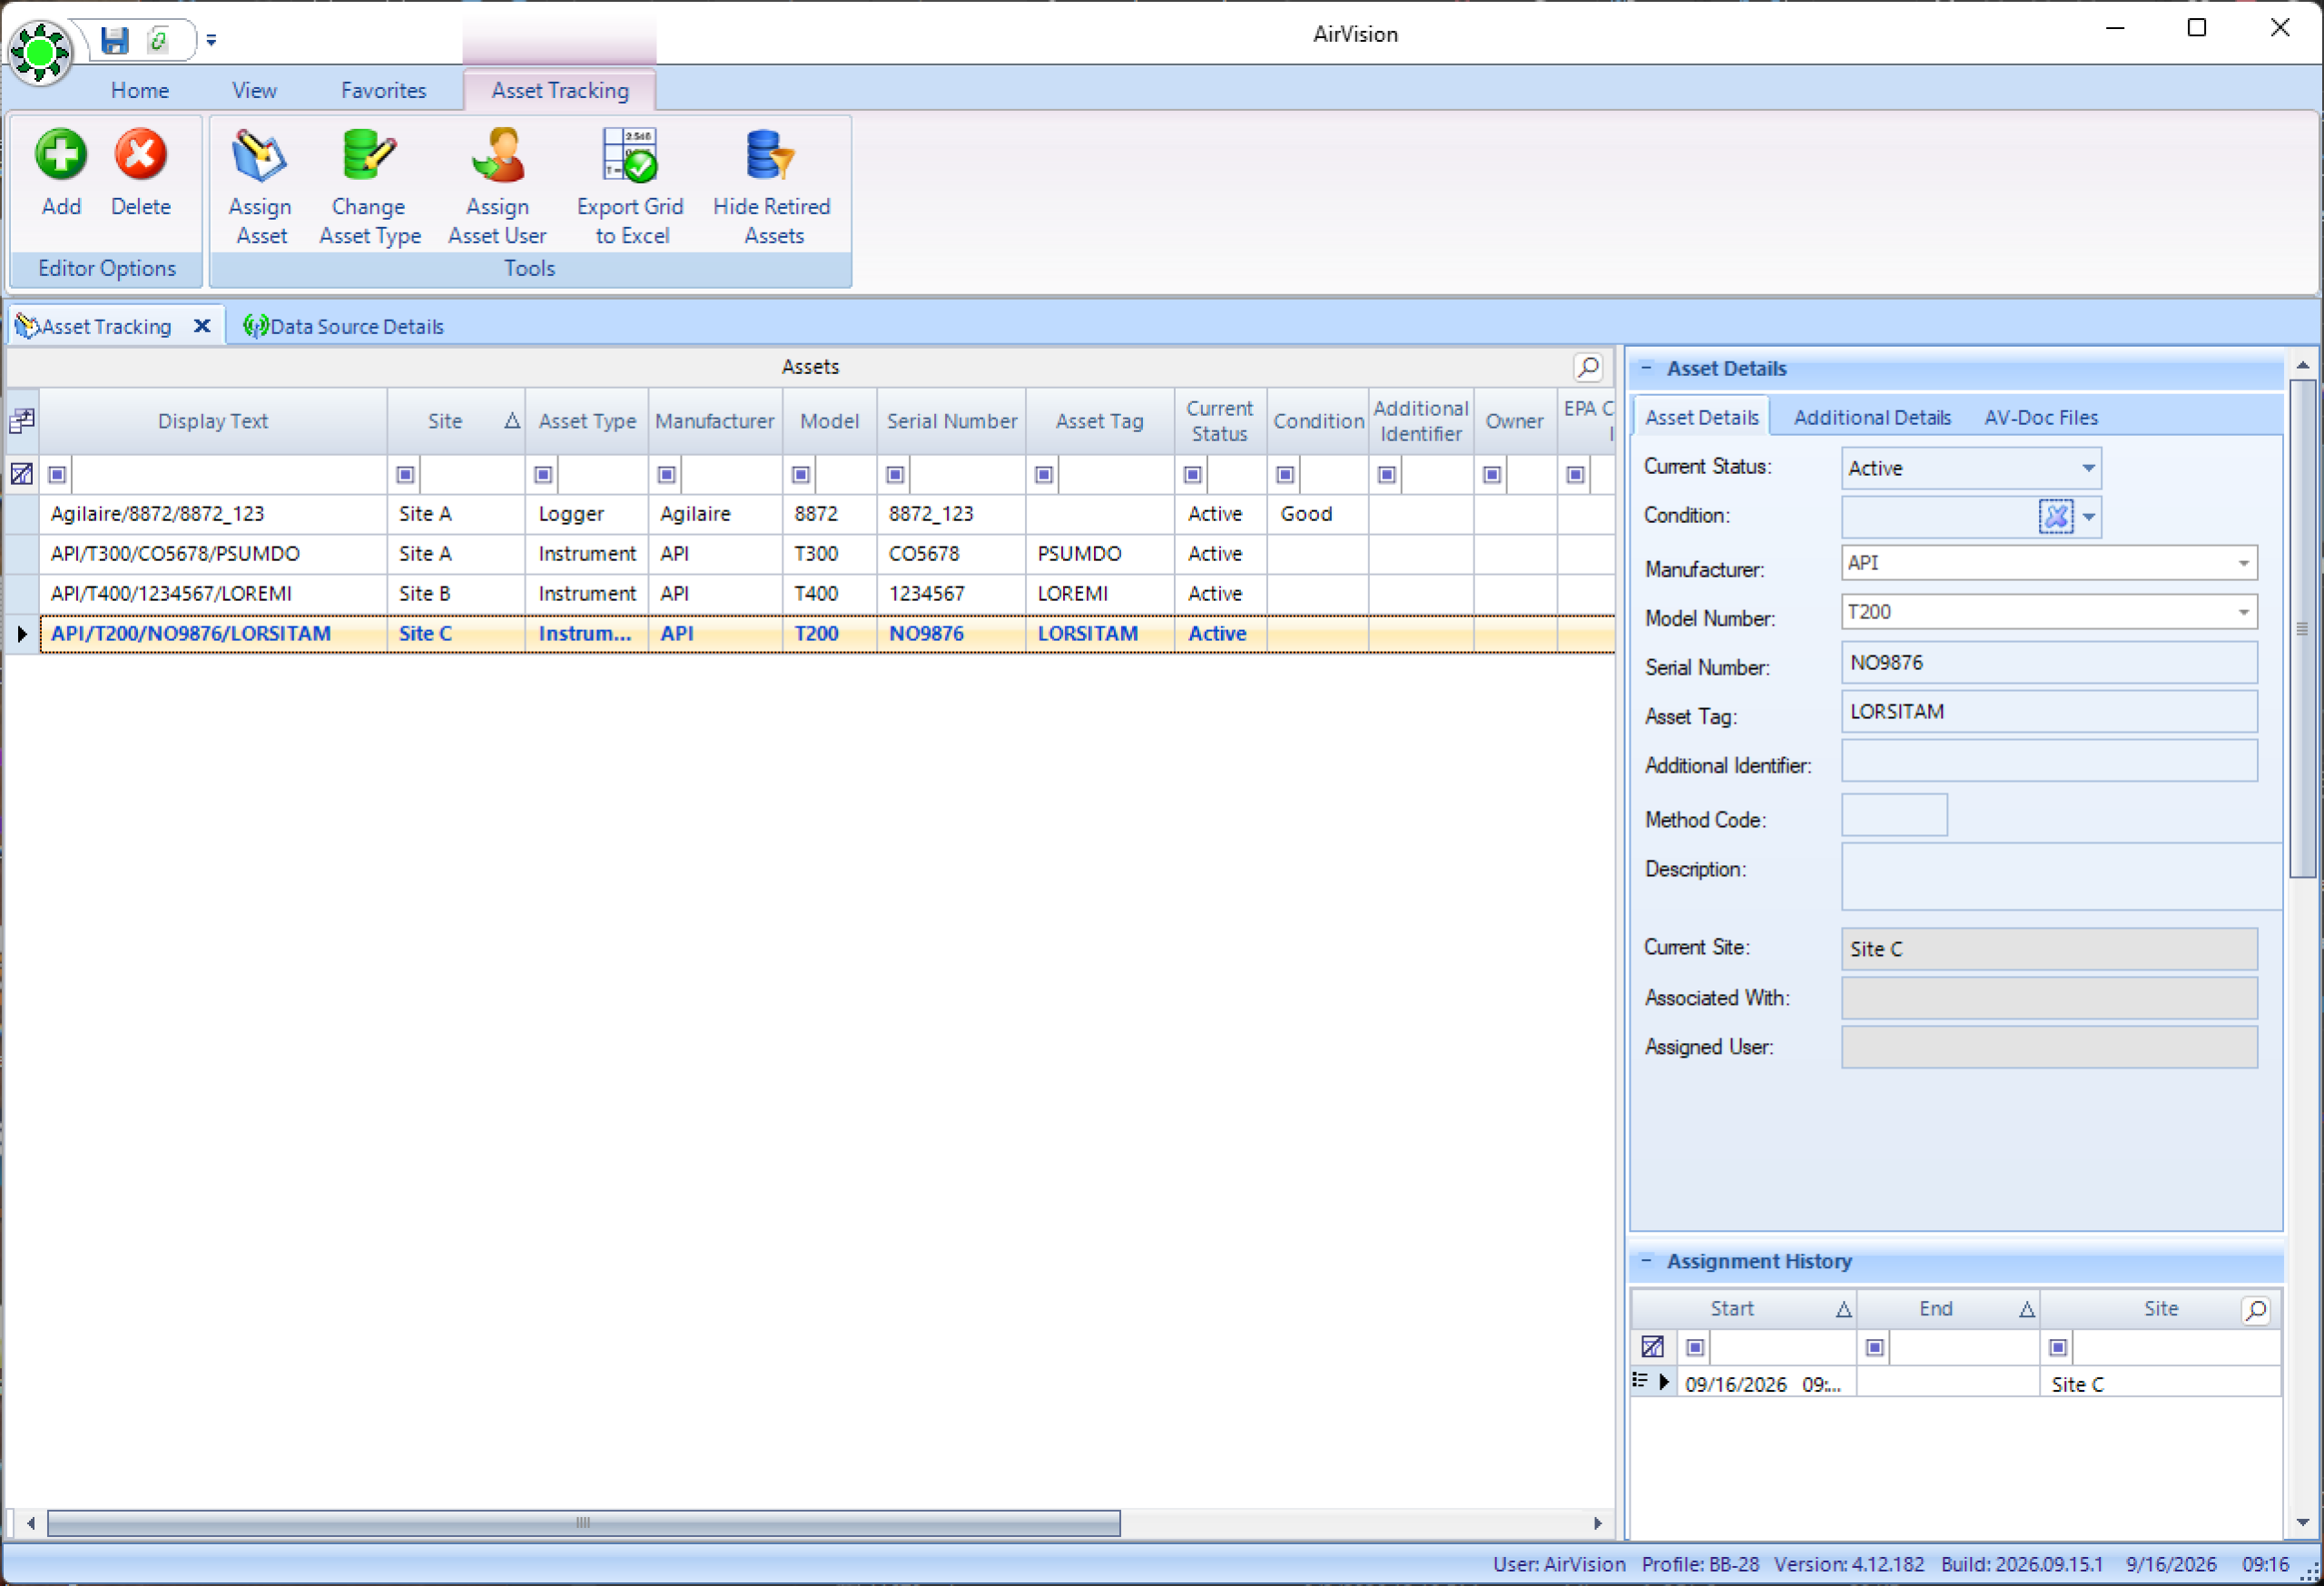Click the filter toggle under Serial Number column
Image resolution: width=2324 pixels, height=1586 pixels.
pos(895,474)
